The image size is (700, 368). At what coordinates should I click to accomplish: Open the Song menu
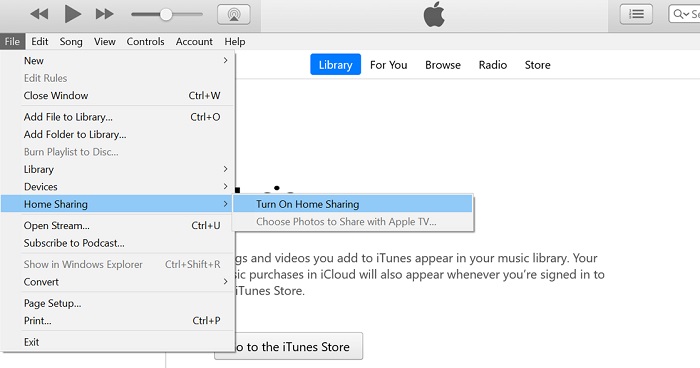[x=71, y=42]
